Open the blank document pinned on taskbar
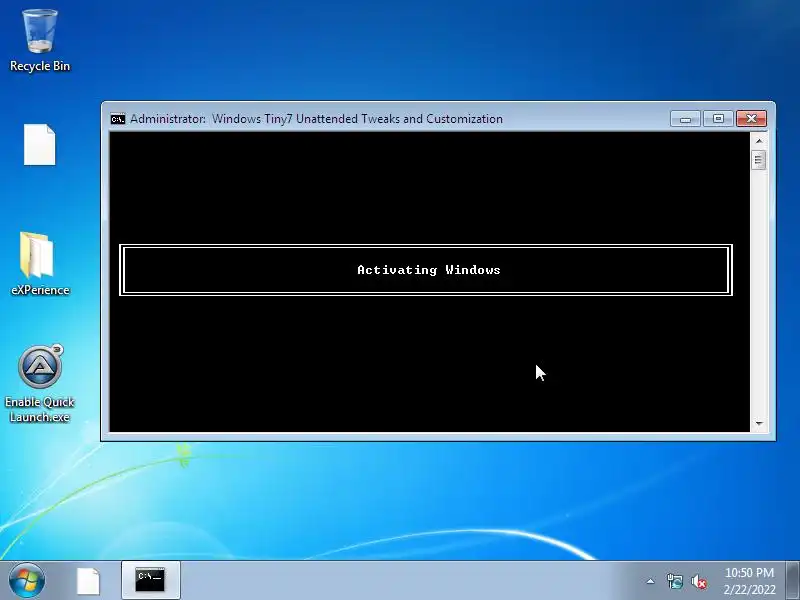The height and width of the screenshot is (600, 800). click(x=88, y=581)
